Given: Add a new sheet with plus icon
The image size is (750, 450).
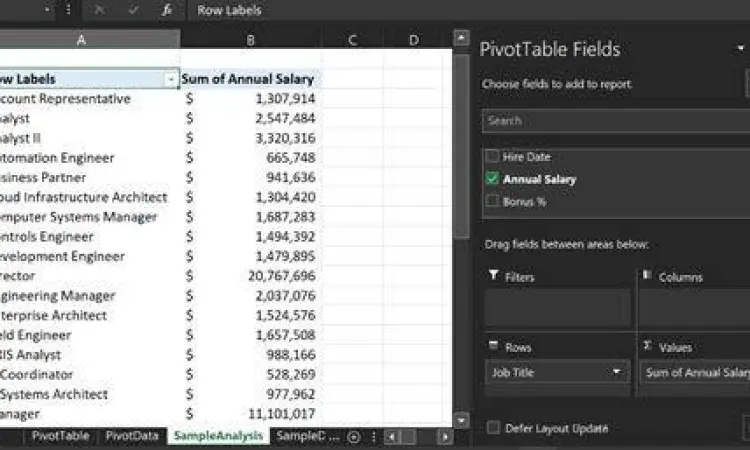Looking at the screenshot, I should 354,437.
